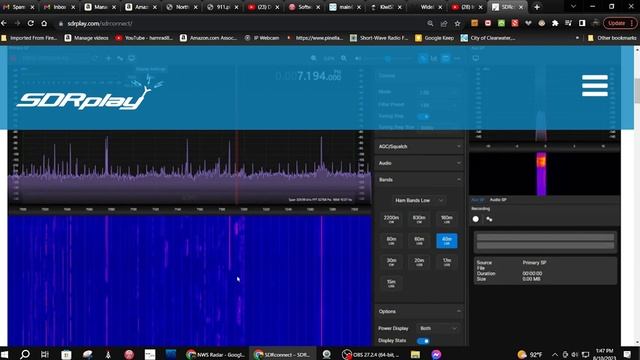Screen dimensions: 640x360
Task: Select the highlighted 40m band button
Action: (x=447, y=240)
